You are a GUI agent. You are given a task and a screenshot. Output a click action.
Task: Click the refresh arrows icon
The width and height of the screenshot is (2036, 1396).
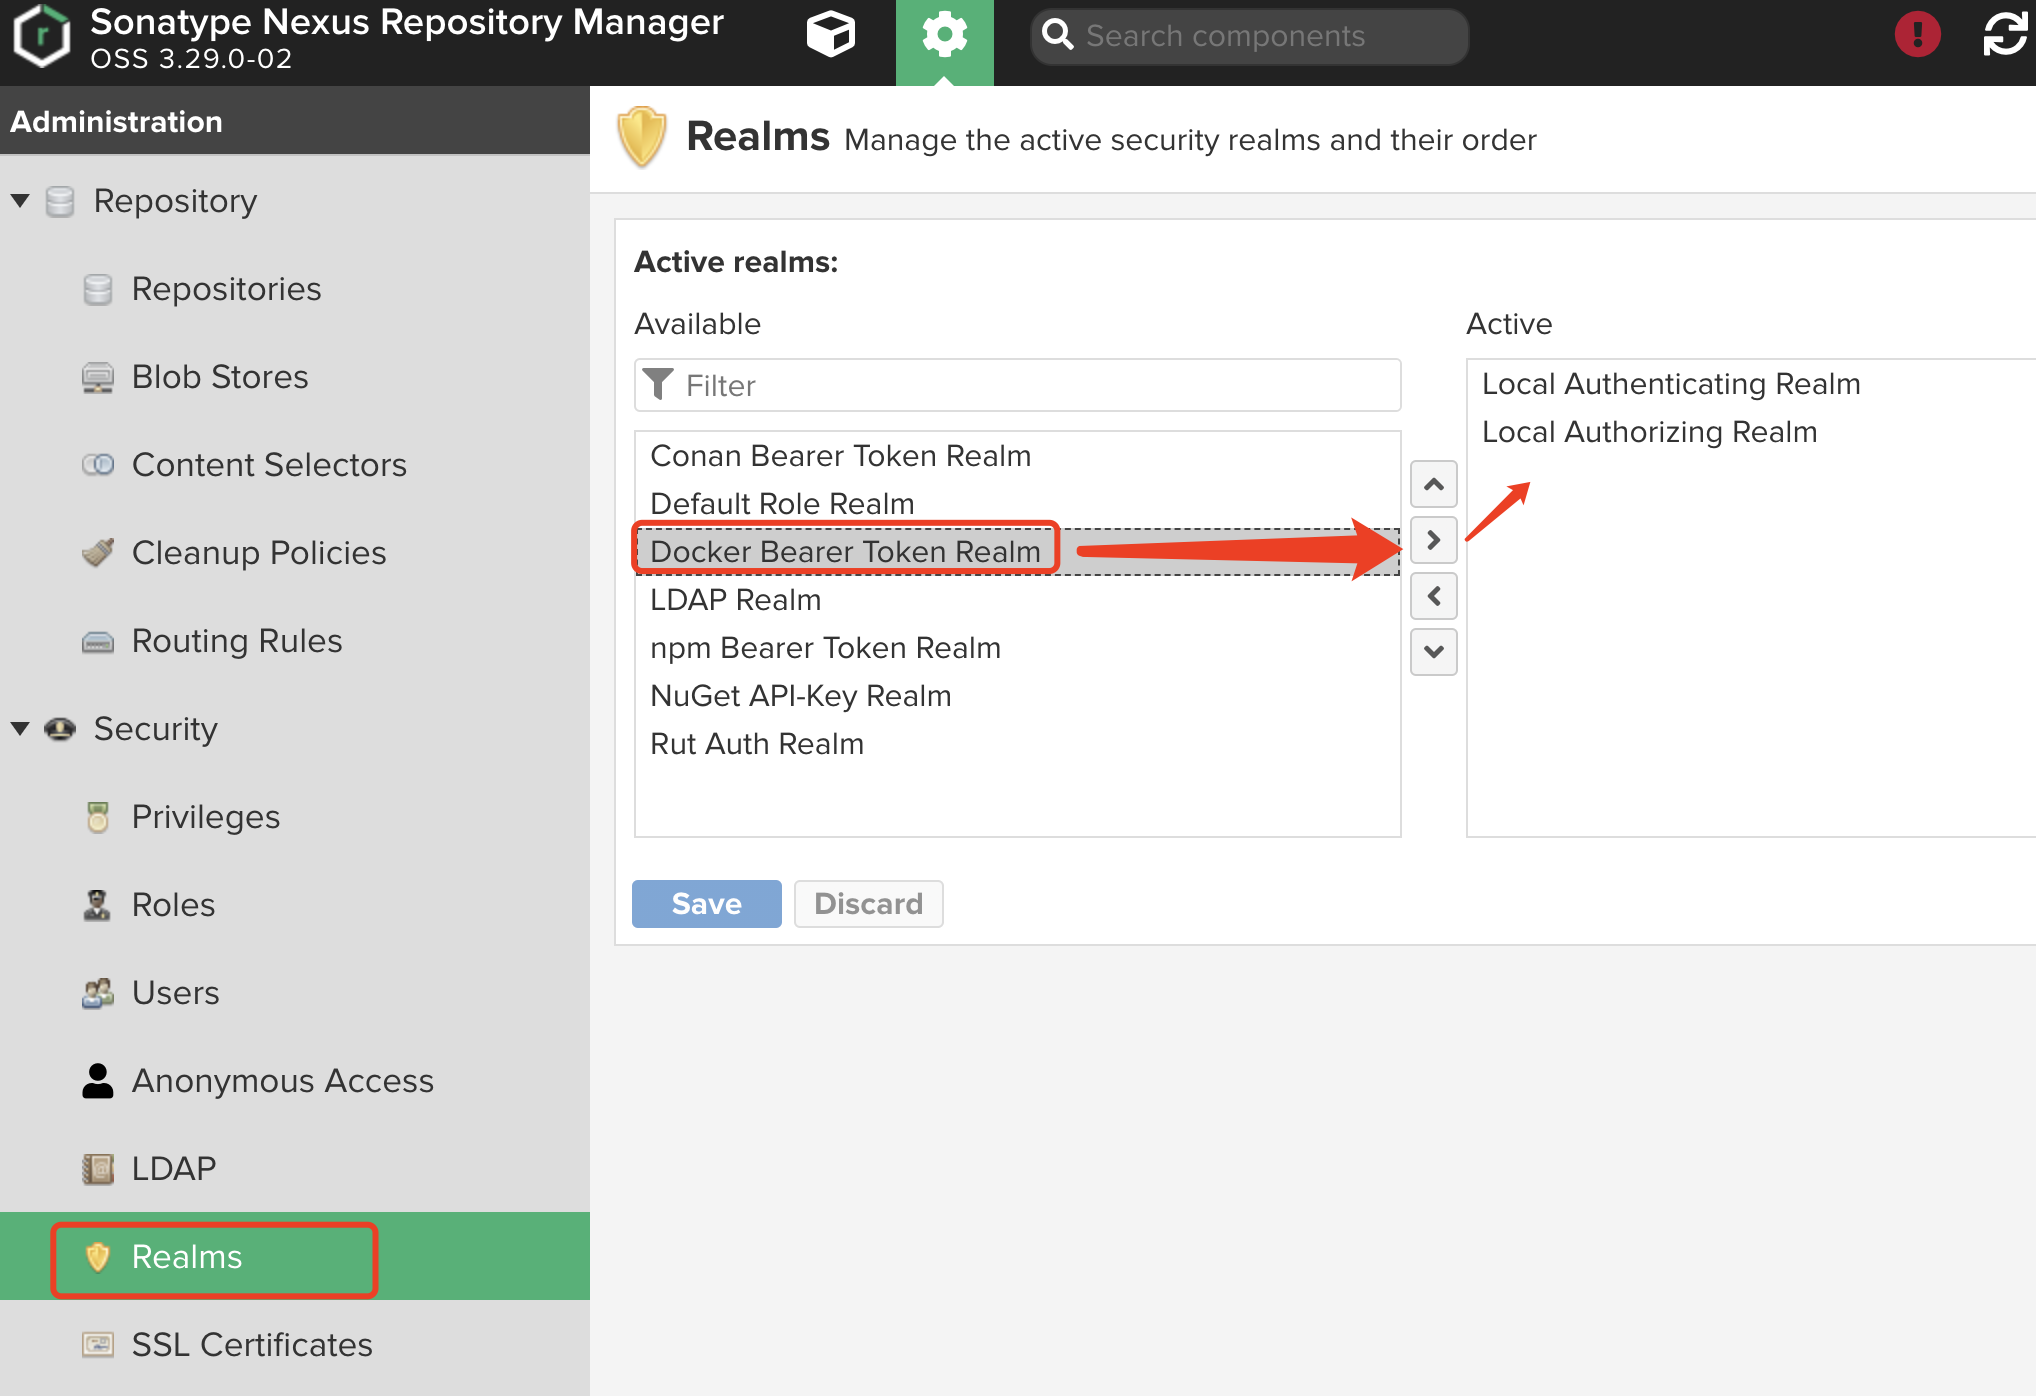[2005, 35]
